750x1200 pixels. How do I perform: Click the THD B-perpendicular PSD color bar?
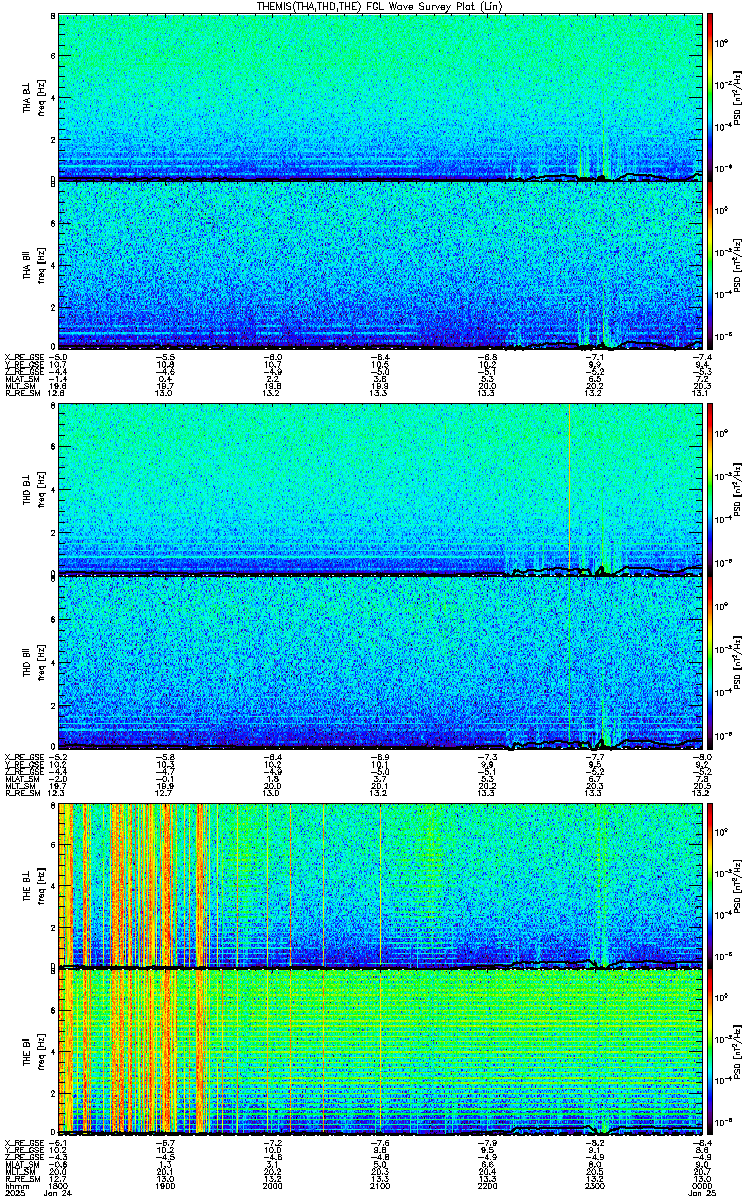710,490
